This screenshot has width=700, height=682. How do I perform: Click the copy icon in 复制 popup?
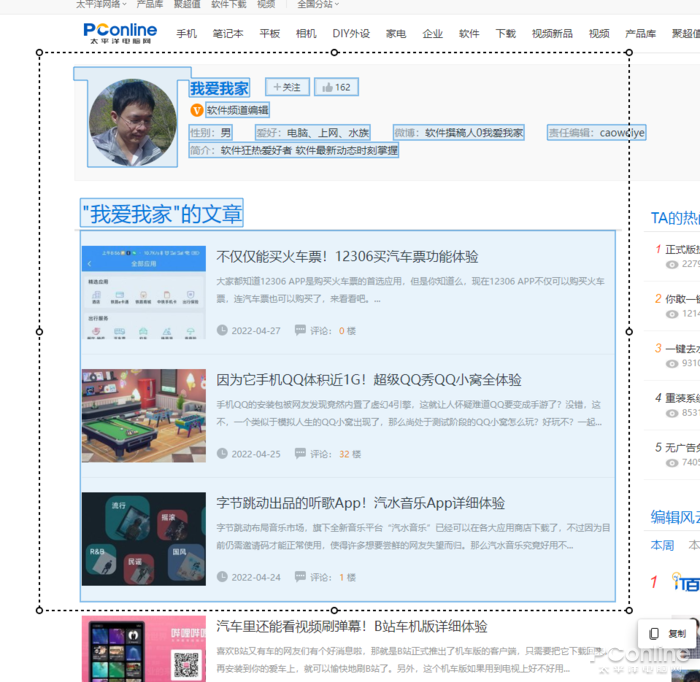pyautogui.click(x=654, y=633)
